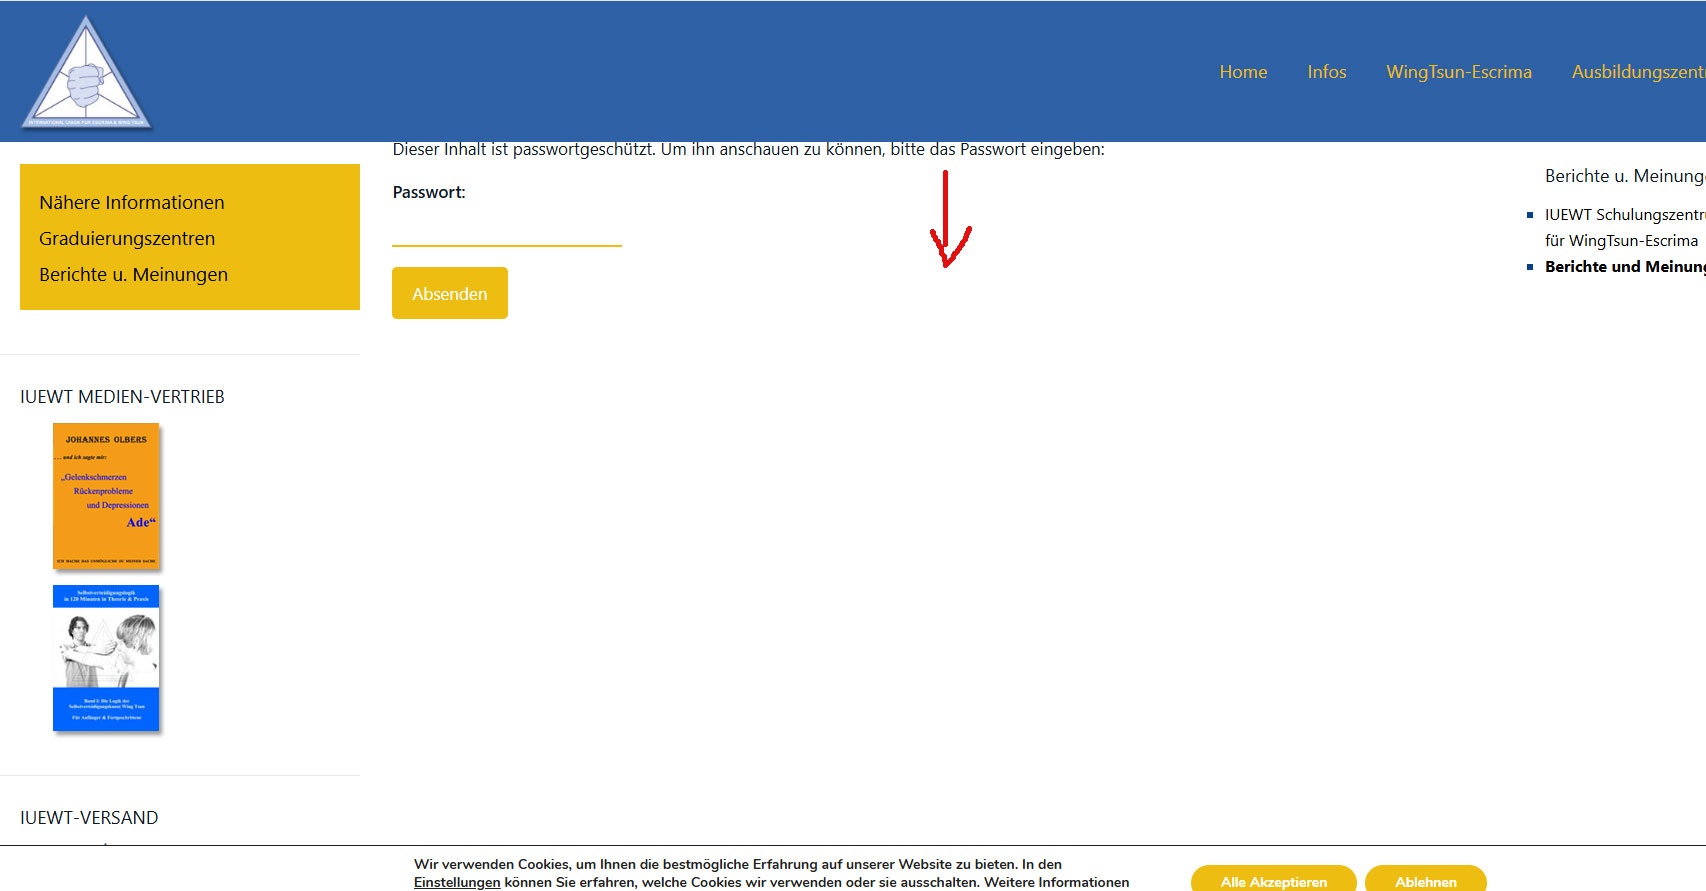Click the IUEWT-VERSAND heading
The width and height of the screenshot is (1706, 891).
pos(89,818)
